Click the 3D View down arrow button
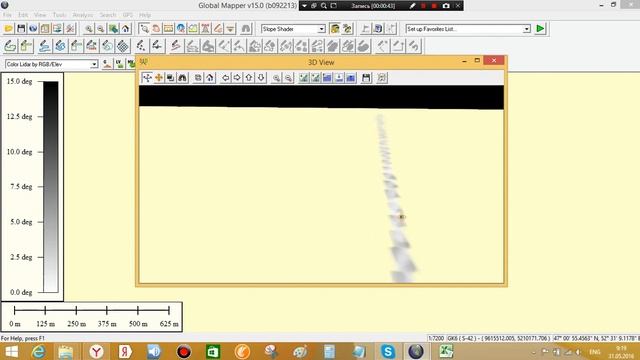Image resolution: width=640 pixels, height=360 pixels. tap(261, 78)
